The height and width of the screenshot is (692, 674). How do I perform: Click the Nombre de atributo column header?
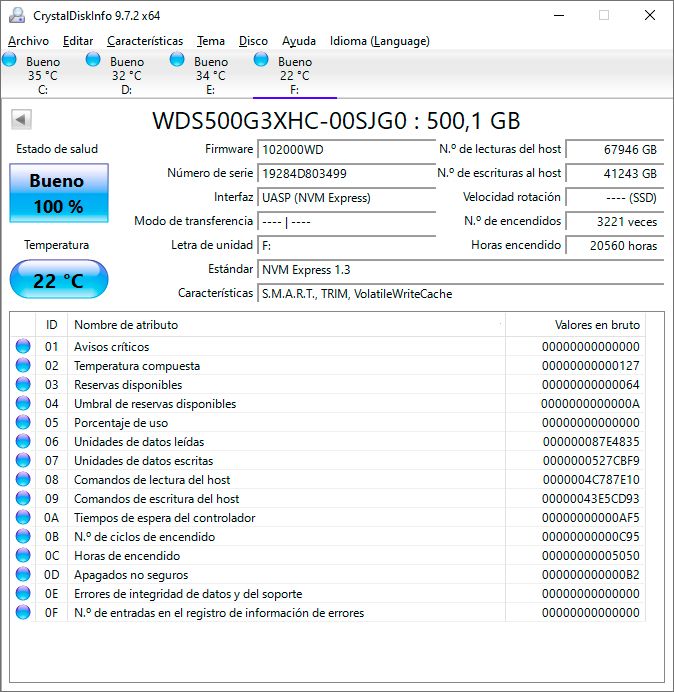pos(286,325)
